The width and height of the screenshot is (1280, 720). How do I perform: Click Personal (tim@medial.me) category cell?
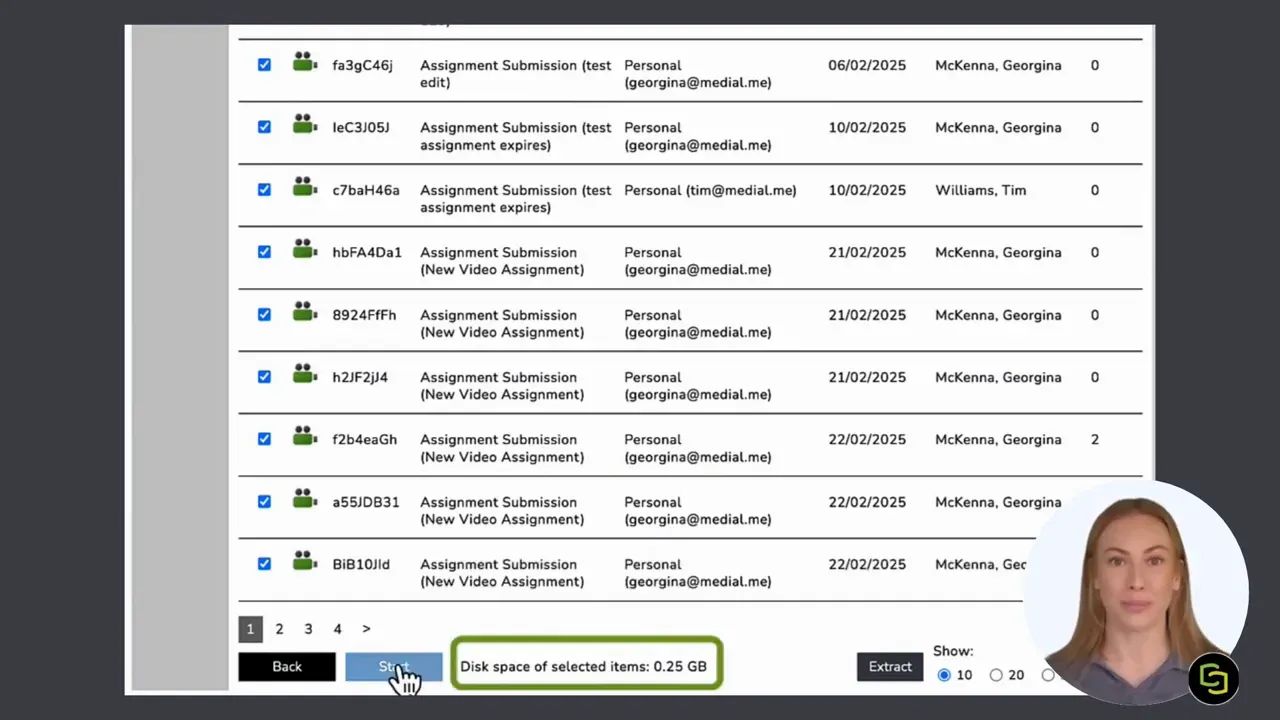coord(710,190)
